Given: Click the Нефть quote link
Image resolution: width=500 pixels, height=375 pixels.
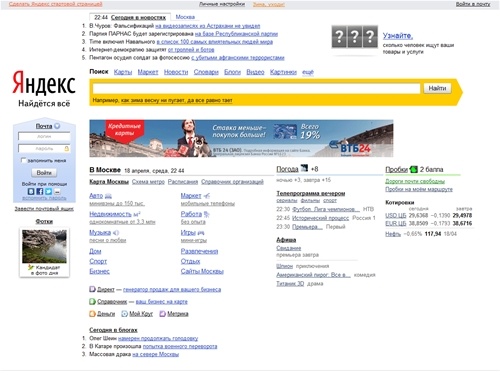Looking at the screenshot, I should click(393, 234).
